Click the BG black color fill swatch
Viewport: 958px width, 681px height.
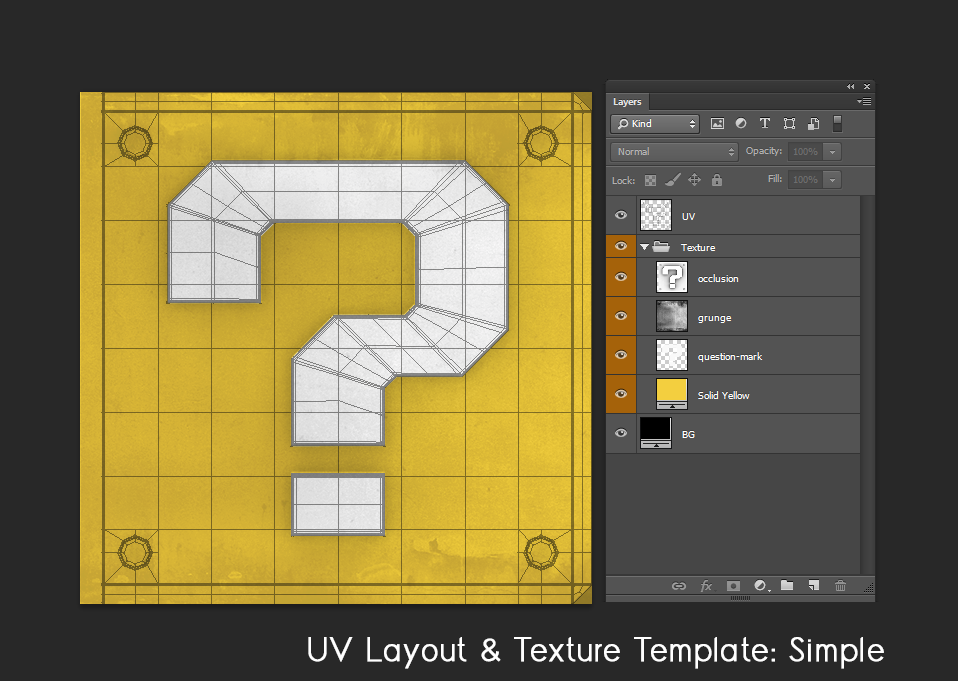[656, 433]
